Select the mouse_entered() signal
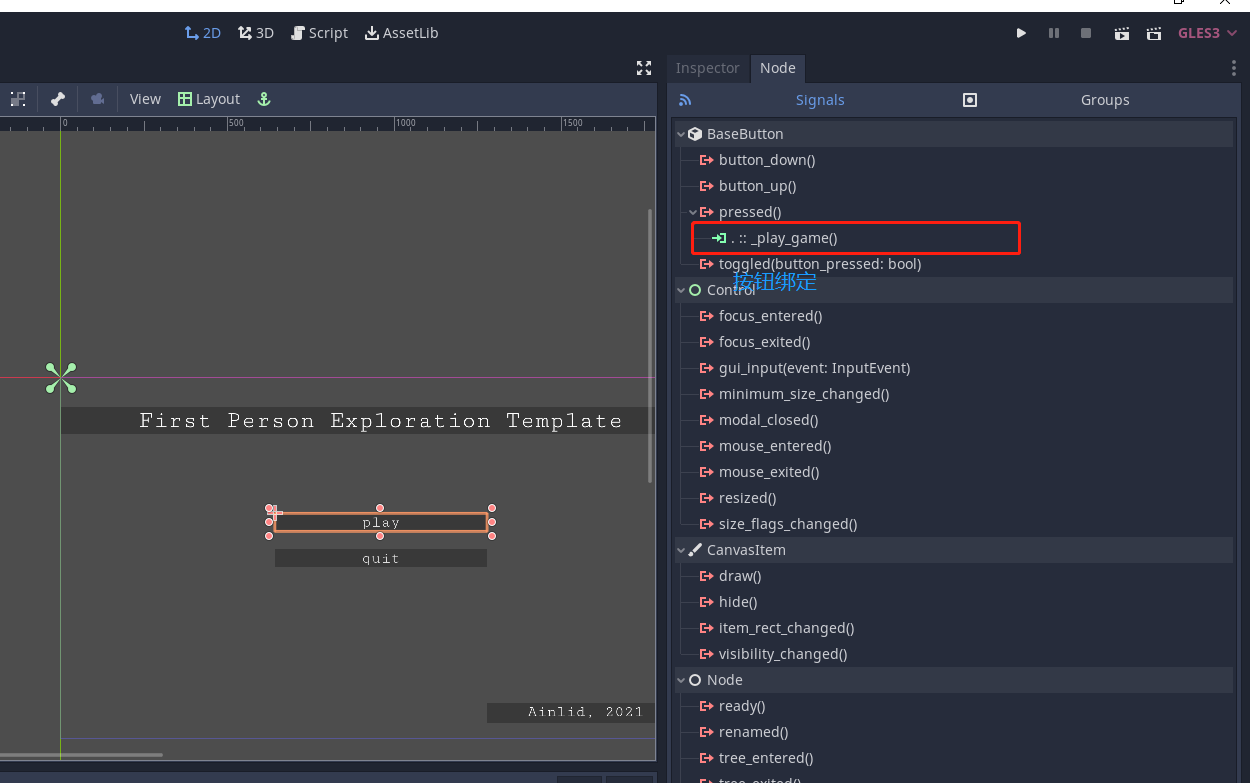Image resolution: width=1250 pixels, height=783 pixels. coord(774,446)
